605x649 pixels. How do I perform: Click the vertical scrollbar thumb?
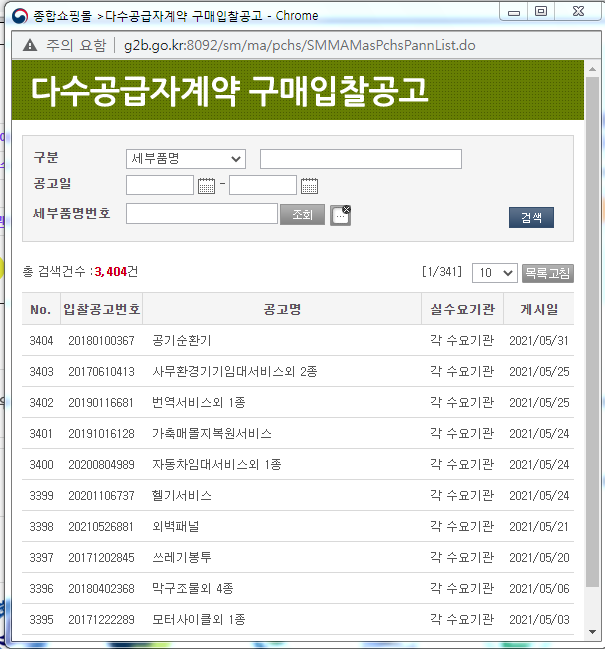click(x=593, y=331)
